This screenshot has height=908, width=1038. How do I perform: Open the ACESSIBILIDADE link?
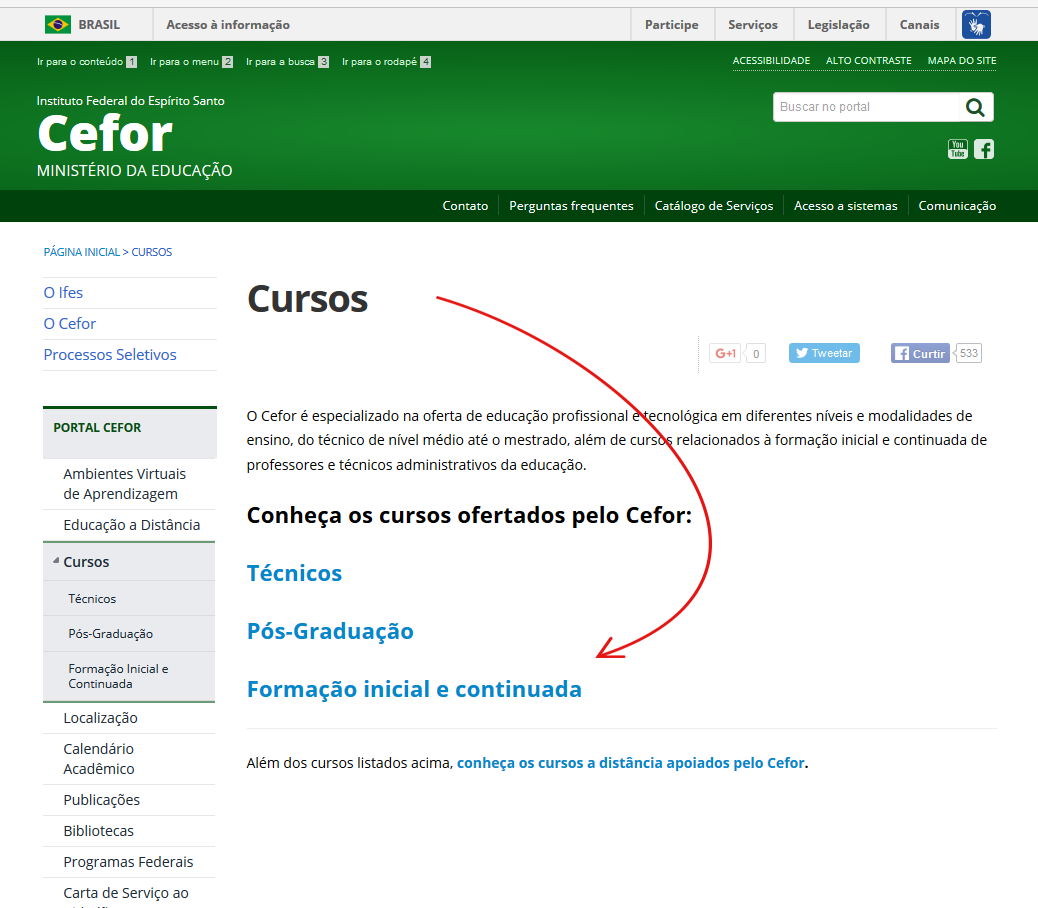point(771,60)
